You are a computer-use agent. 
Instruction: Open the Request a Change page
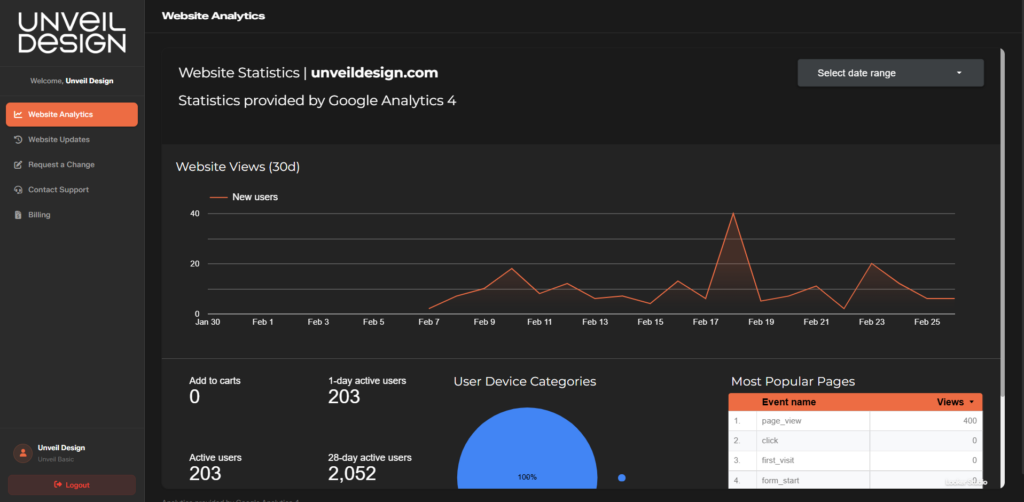coord(72,165)
